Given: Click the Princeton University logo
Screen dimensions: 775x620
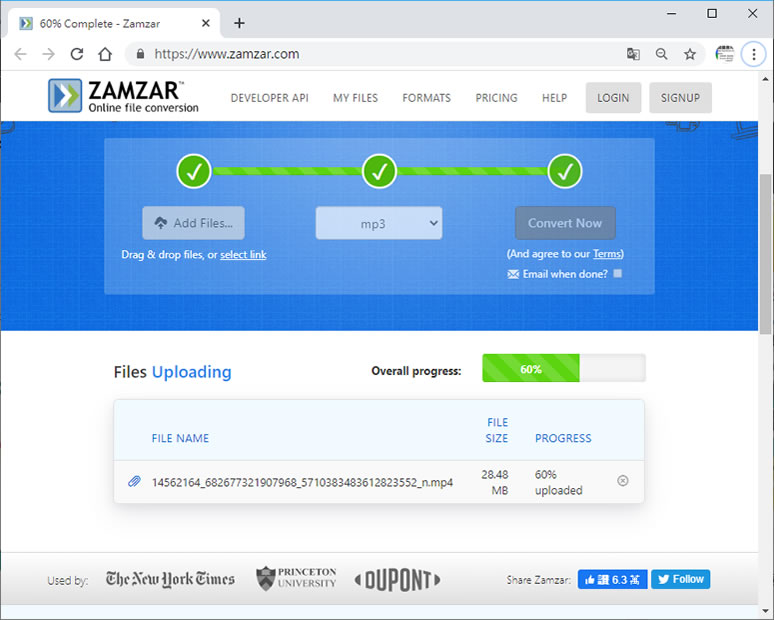Looking at the screenshot, I should tap(296, 578).
